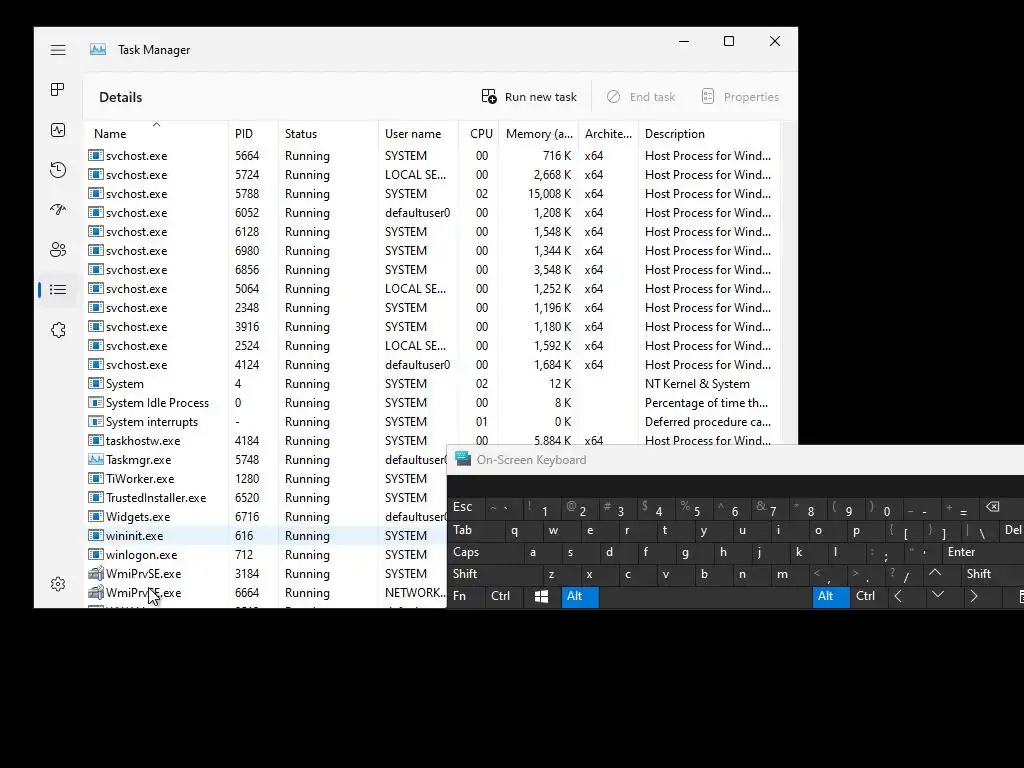The height and width of the screenshot is (768, 1024).
Task: Click the System Idle Process row icon
Action: (96, 403)
